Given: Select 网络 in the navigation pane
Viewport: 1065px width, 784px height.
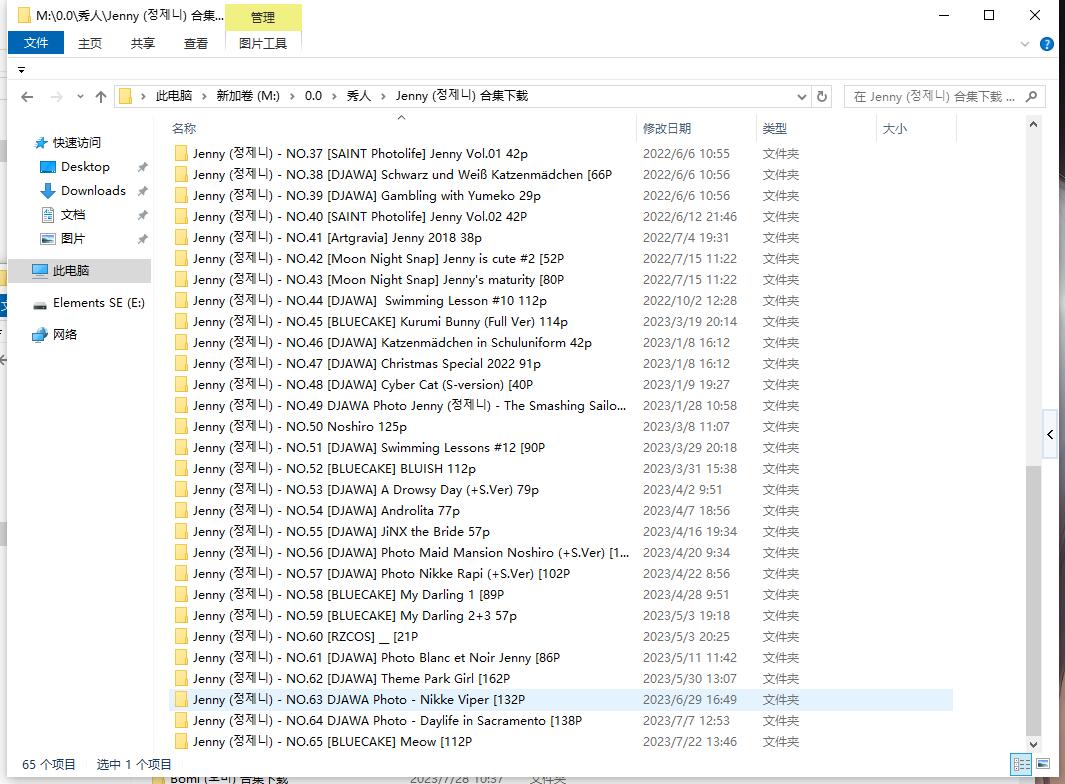Looking at the screenshot, I should tap(65, 335).
